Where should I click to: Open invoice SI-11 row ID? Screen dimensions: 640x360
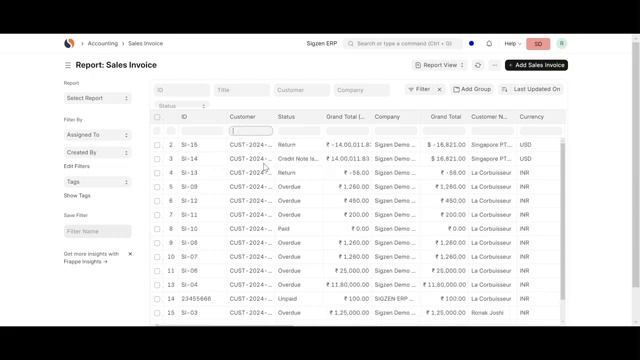[189, 215]
